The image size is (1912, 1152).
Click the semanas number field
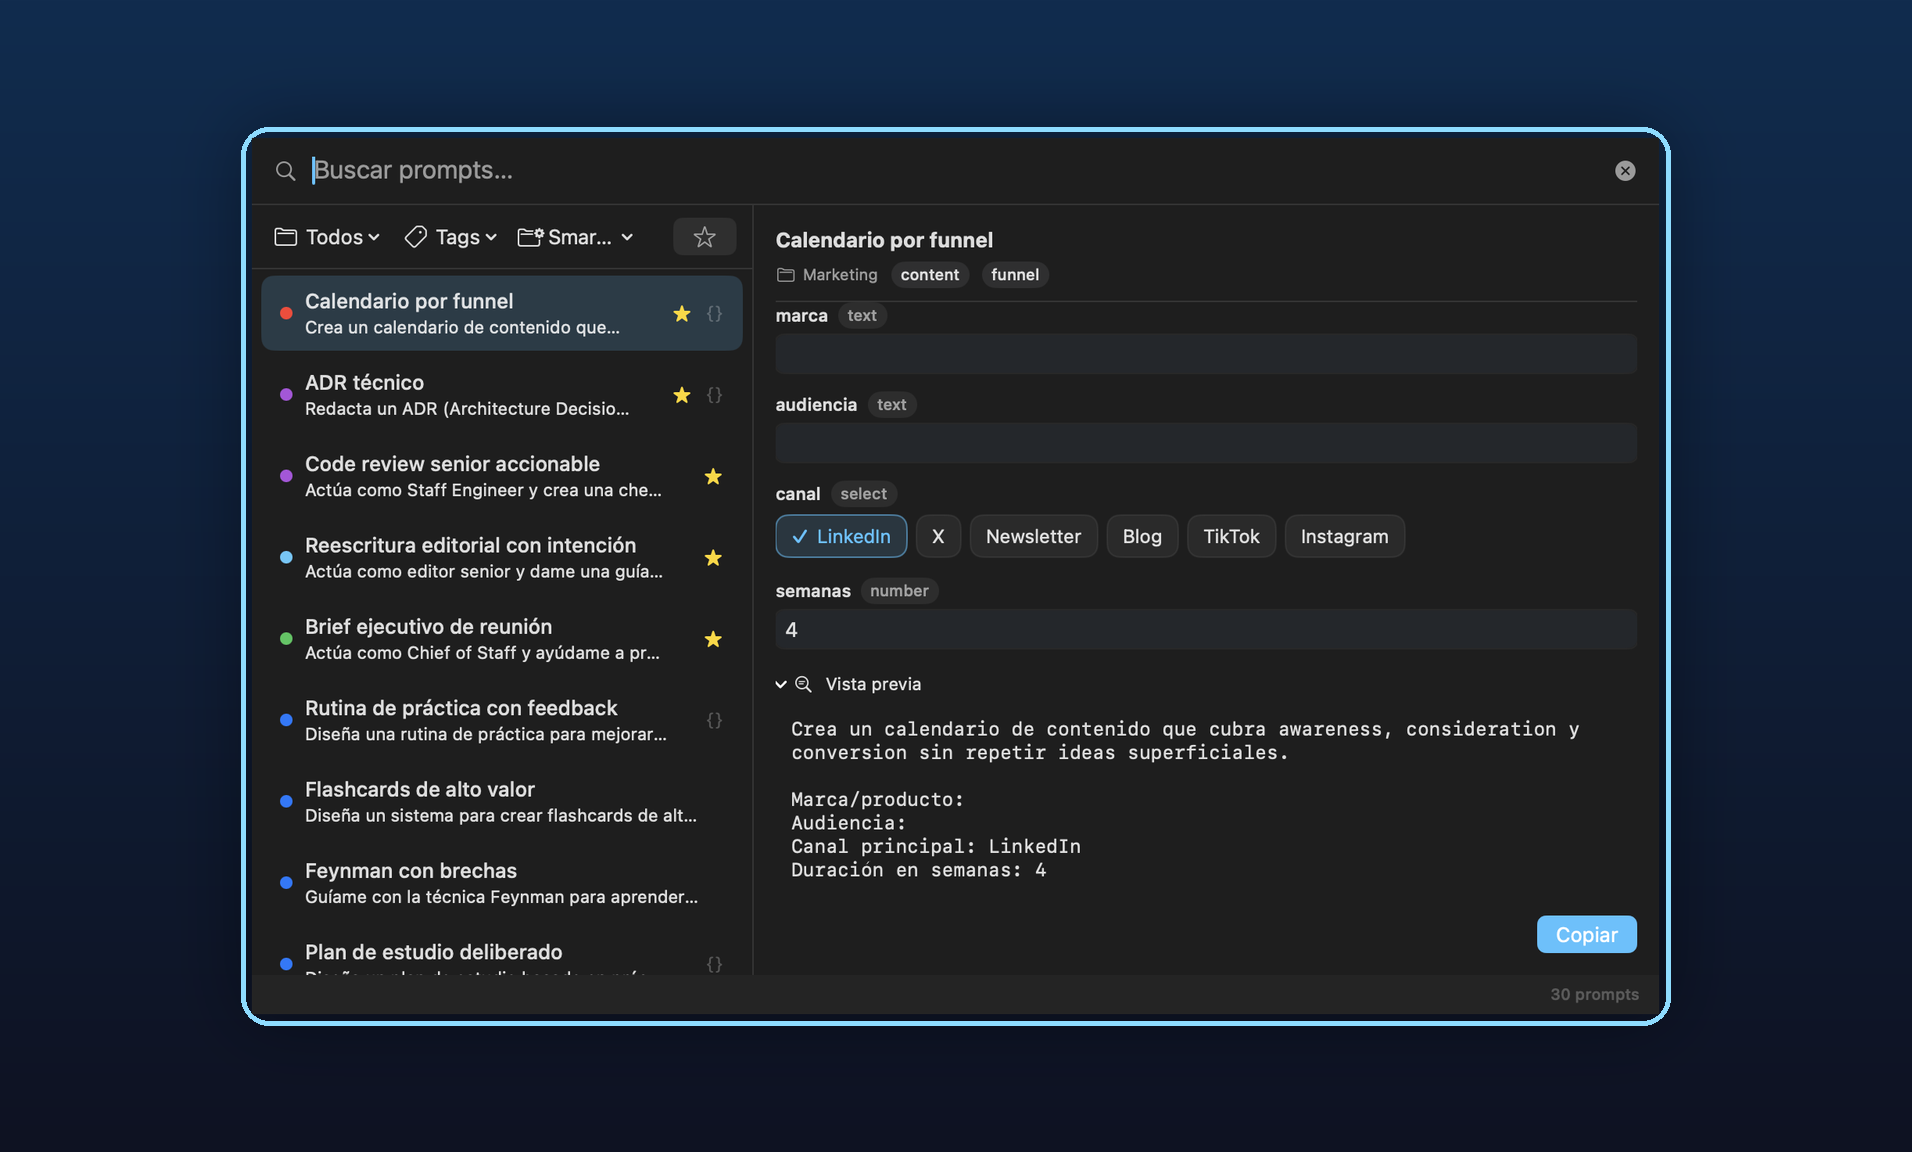pos(1206,630)
